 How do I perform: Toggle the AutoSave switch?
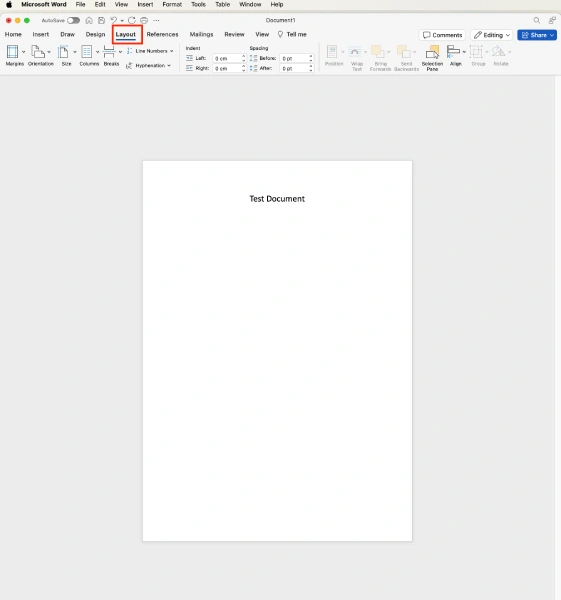(73, 20)
